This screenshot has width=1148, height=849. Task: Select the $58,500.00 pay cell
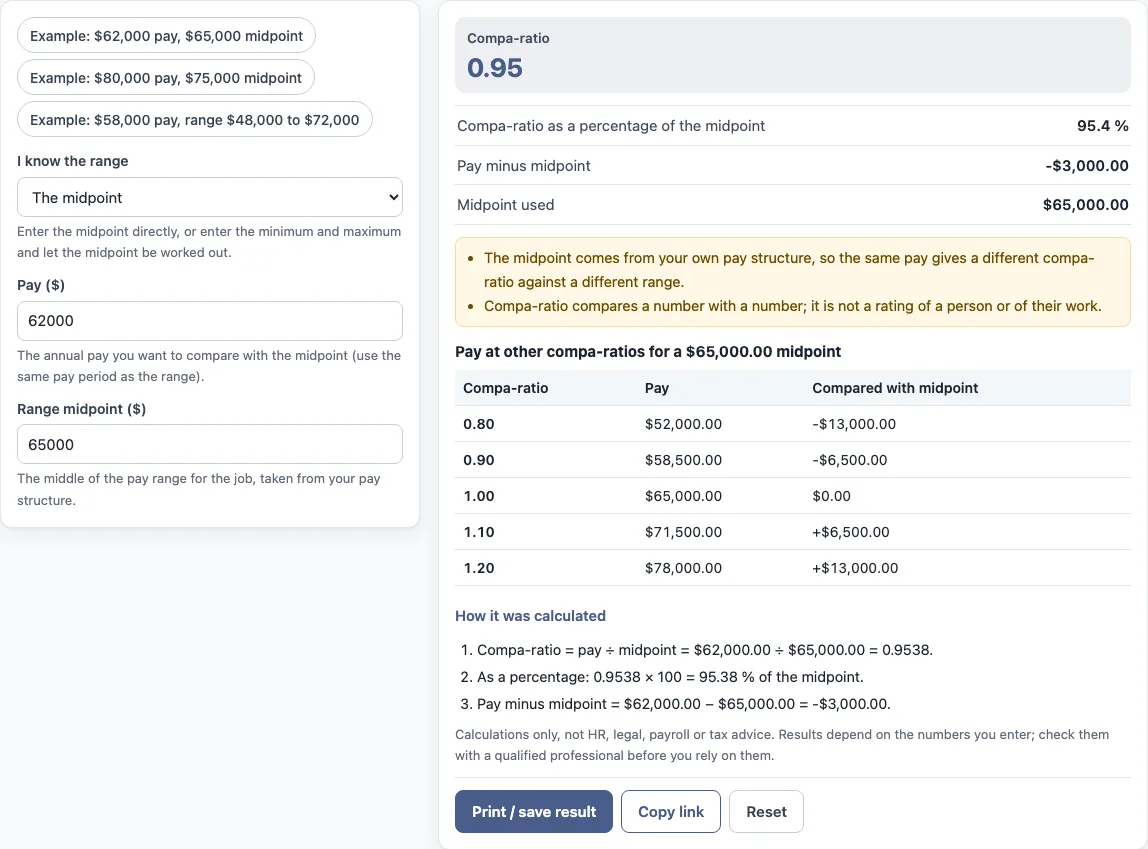pyautogui.click(x=683, y=460)
